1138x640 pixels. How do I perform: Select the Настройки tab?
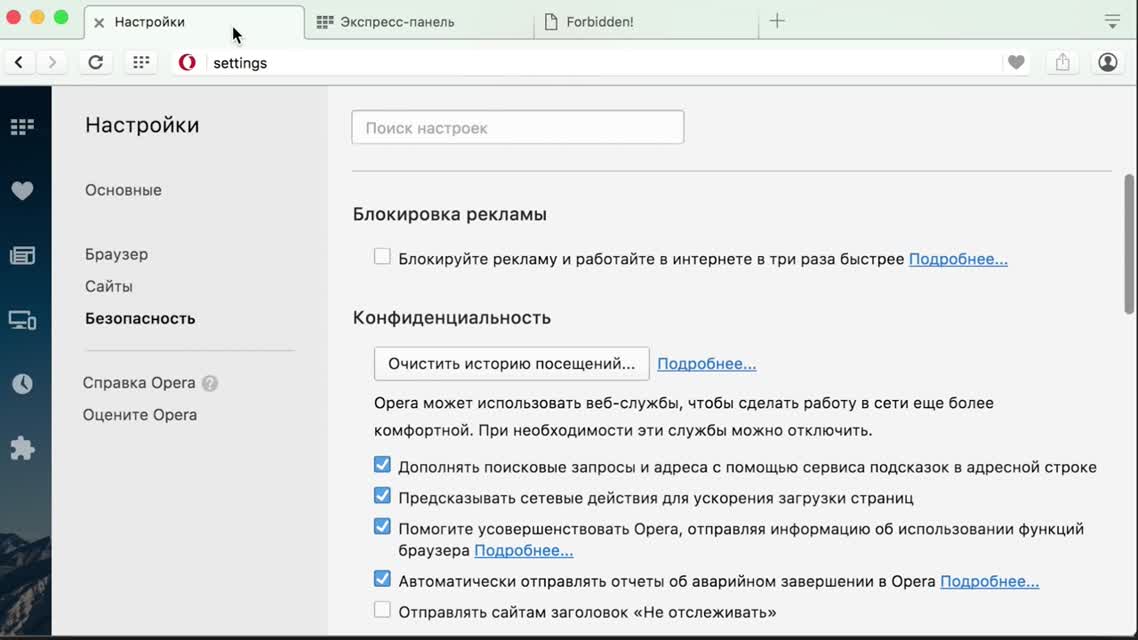coord(194,22)
